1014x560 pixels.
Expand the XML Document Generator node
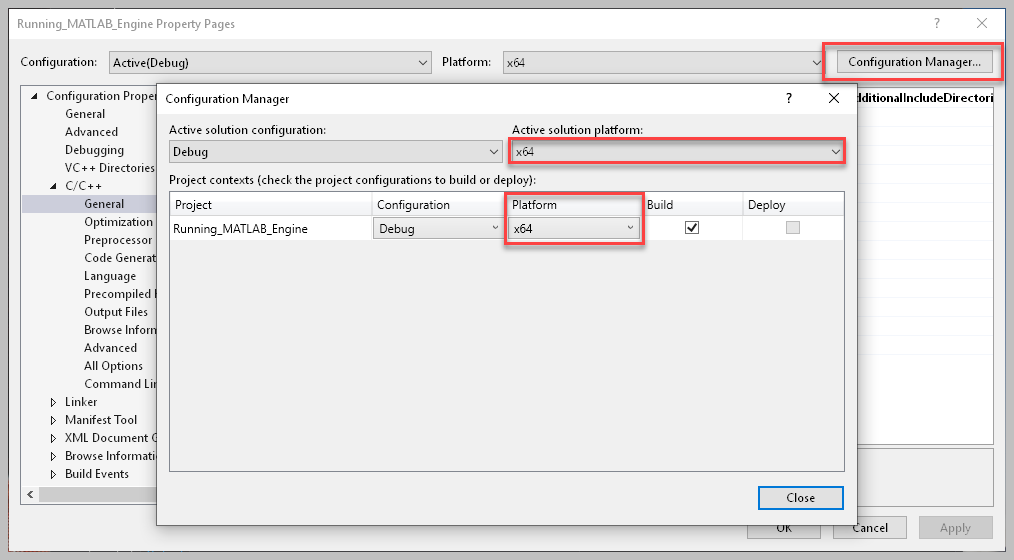[54, 438]
